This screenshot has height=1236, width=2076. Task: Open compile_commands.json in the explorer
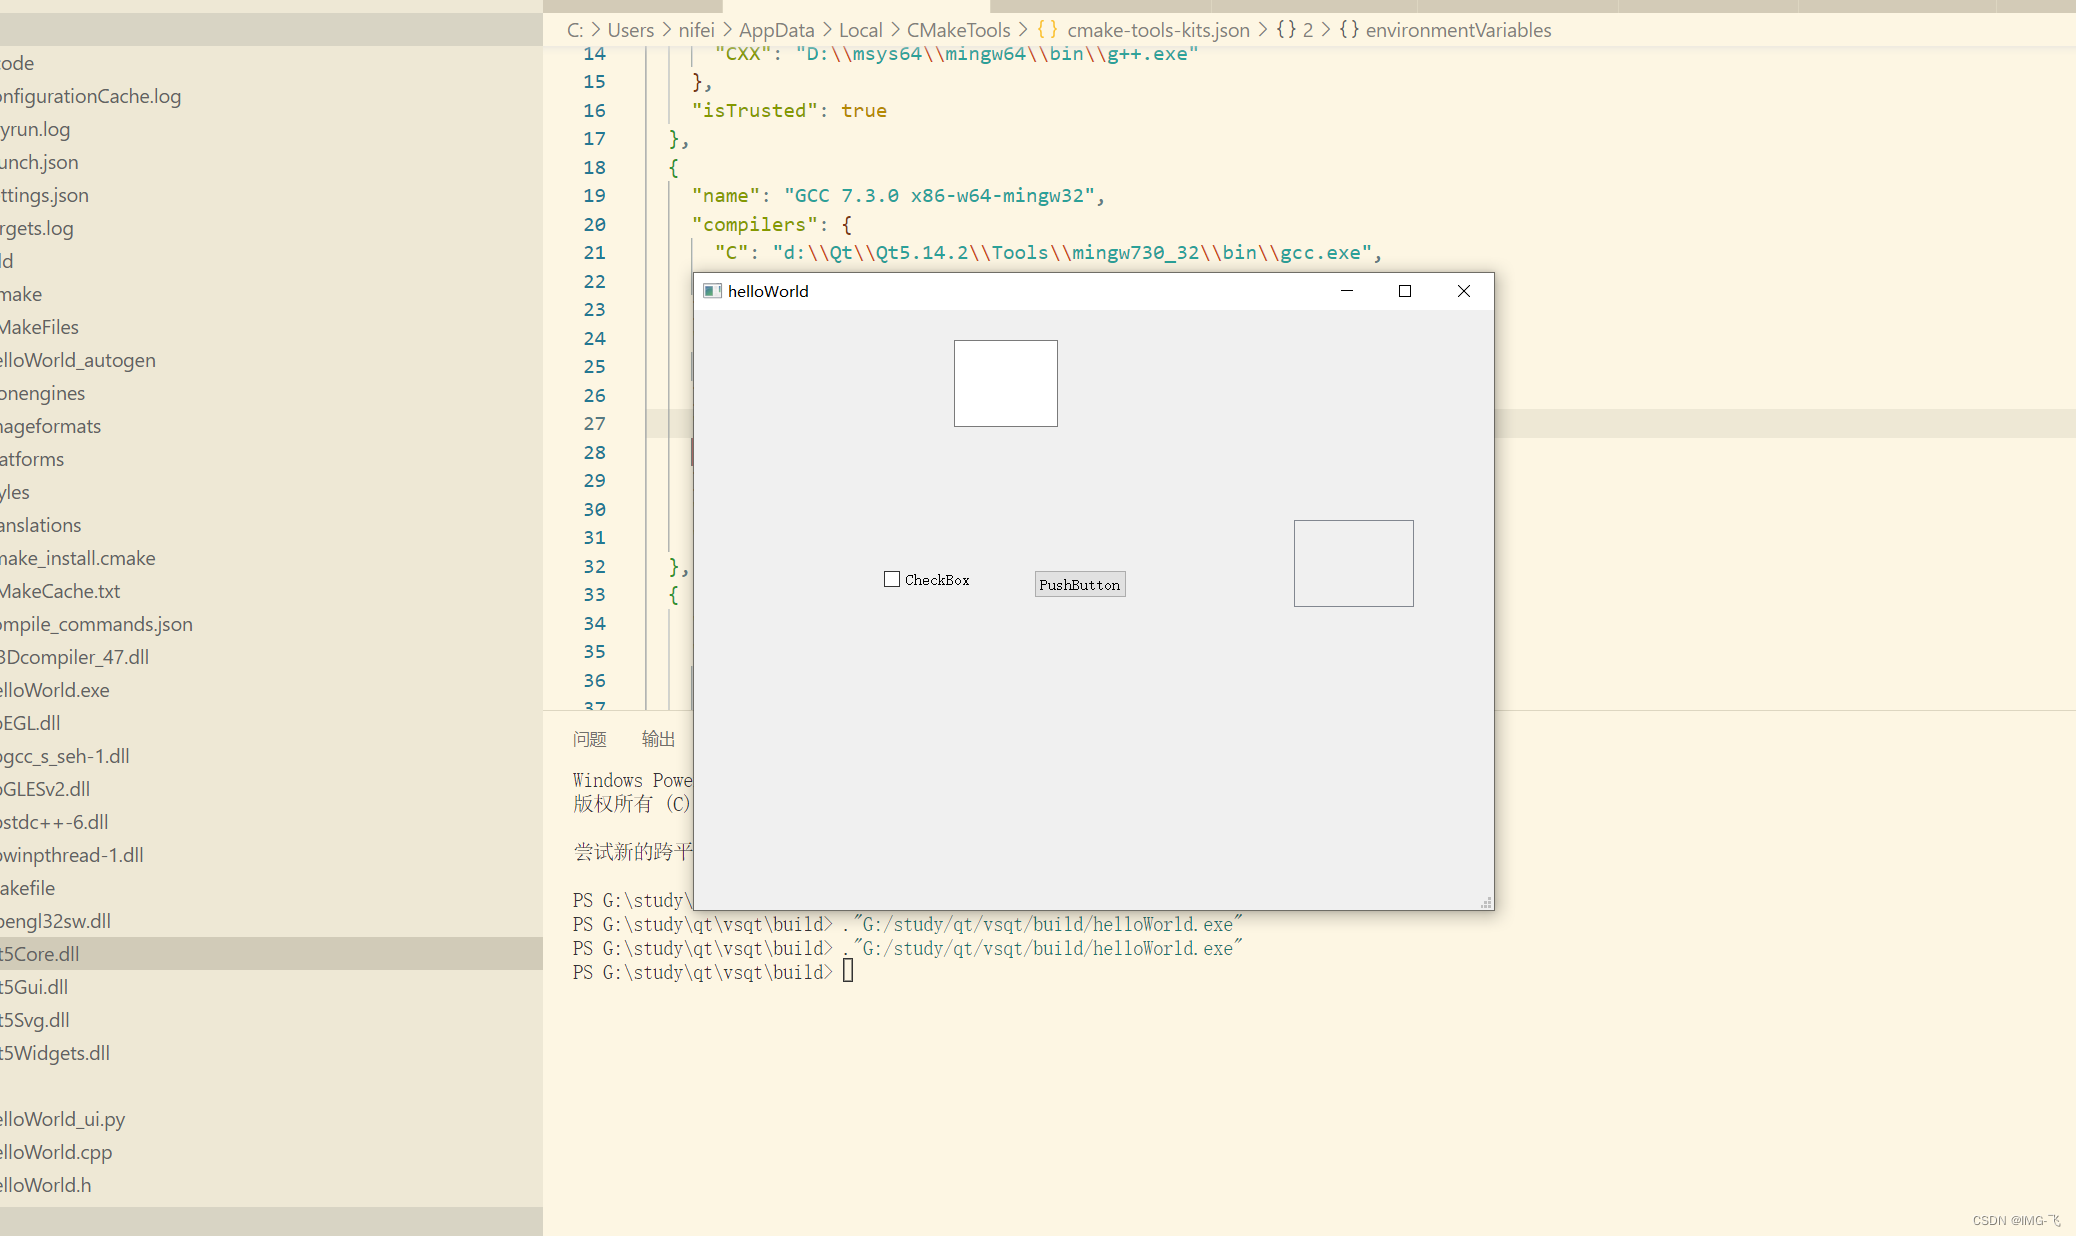click(271, 624)
